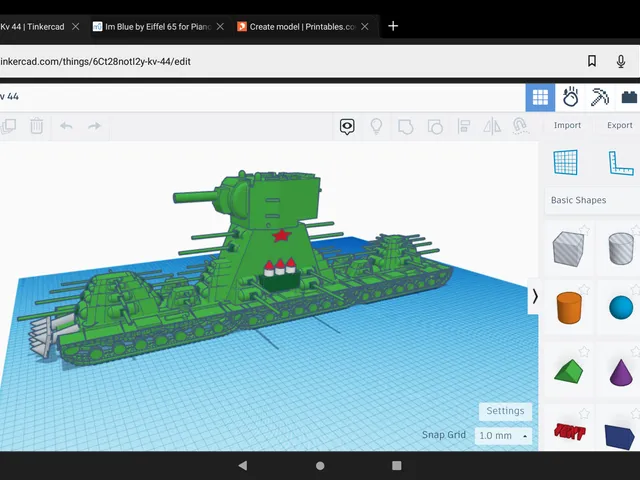Switch to the Bricks mode icon

629,98
